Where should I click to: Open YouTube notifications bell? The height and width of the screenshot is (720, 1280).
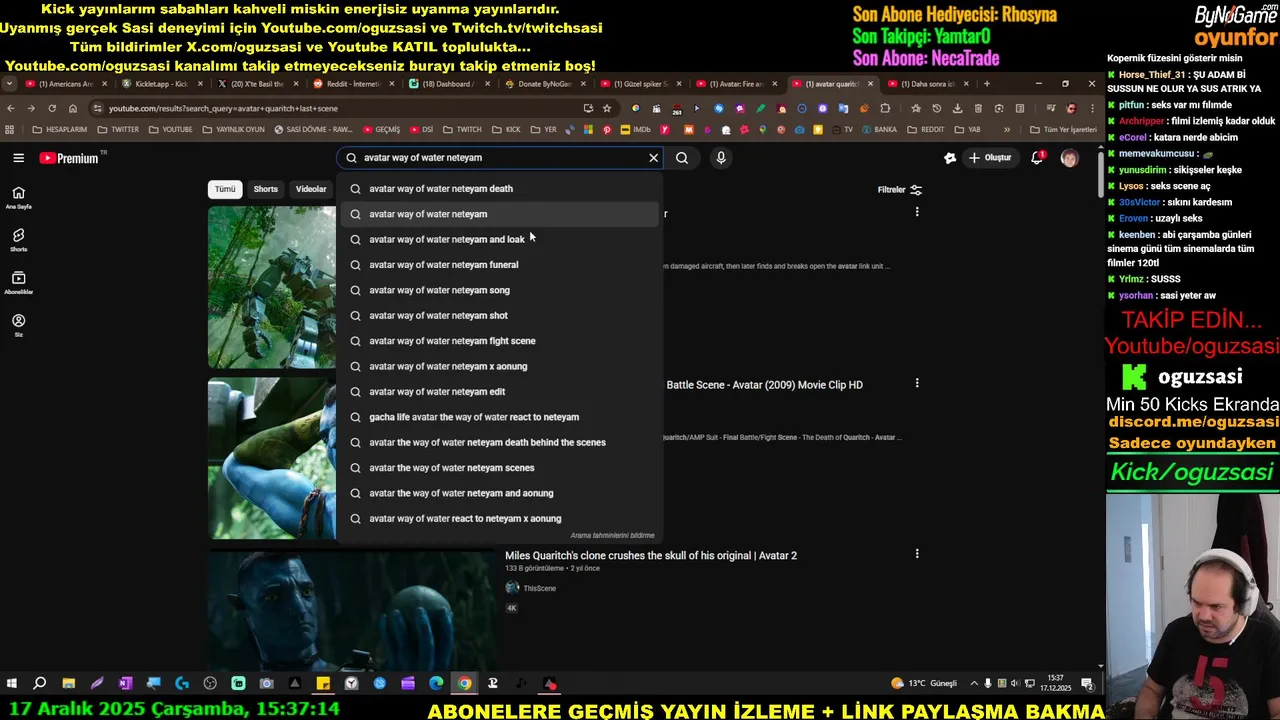(x=1037, y=158)
